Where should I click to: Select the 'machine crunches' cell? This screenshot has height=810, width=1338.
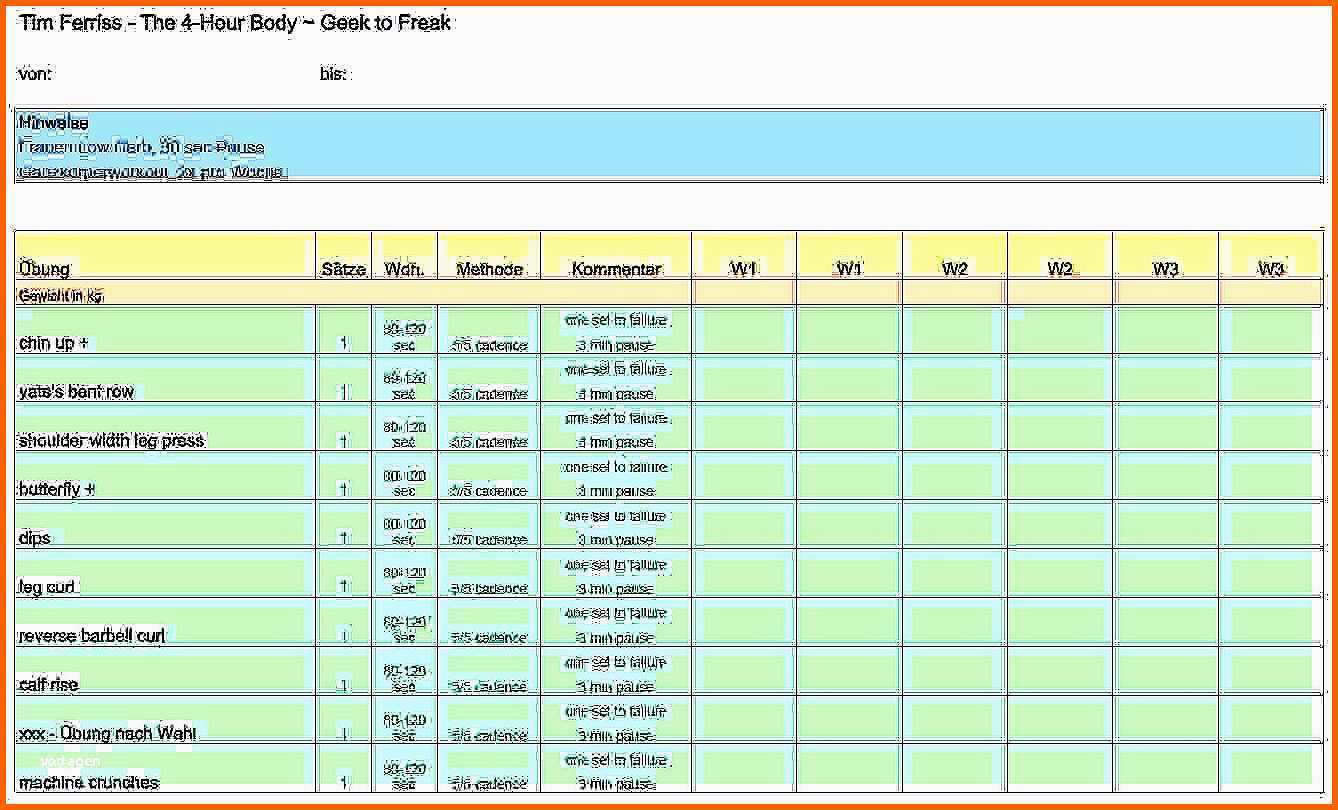(165, 769)
